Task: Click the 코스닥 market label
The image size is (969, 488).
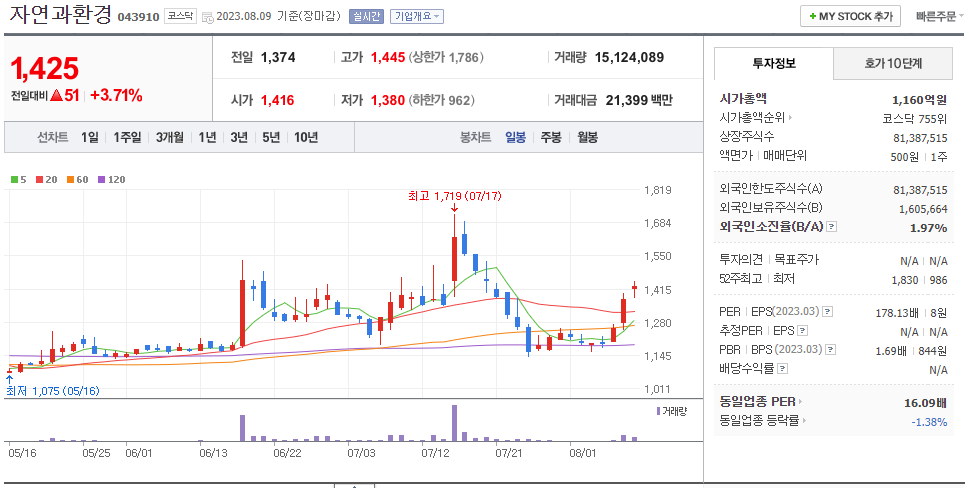Action: pos(180,17)
